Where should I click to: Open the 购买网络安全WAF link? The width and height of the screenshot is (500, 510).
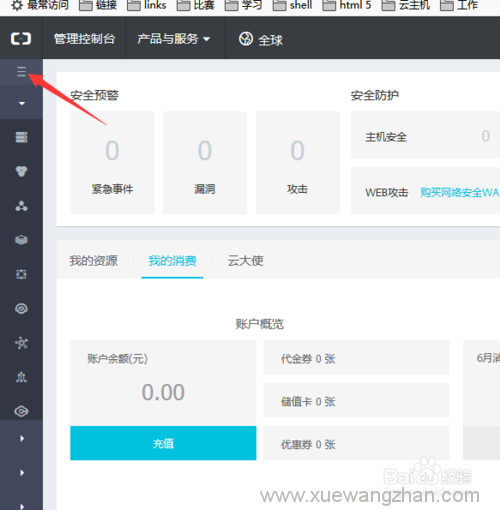pyautogui.click(x=459, y=192)
